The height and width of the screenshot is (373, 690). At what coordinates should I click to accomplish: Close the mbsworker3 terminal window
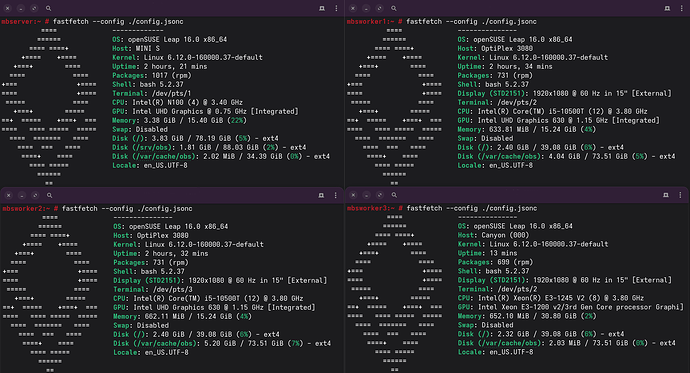tap(353, 195)
